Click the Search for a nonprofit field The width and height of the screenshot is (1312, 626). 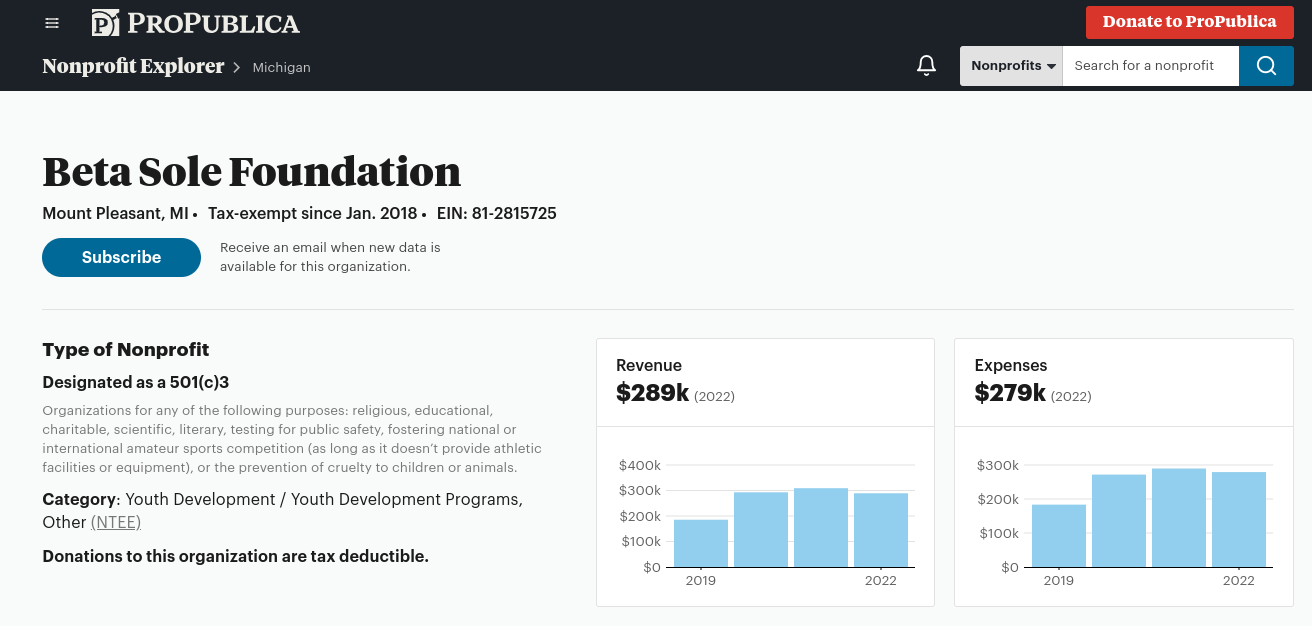coord(1151,66)
